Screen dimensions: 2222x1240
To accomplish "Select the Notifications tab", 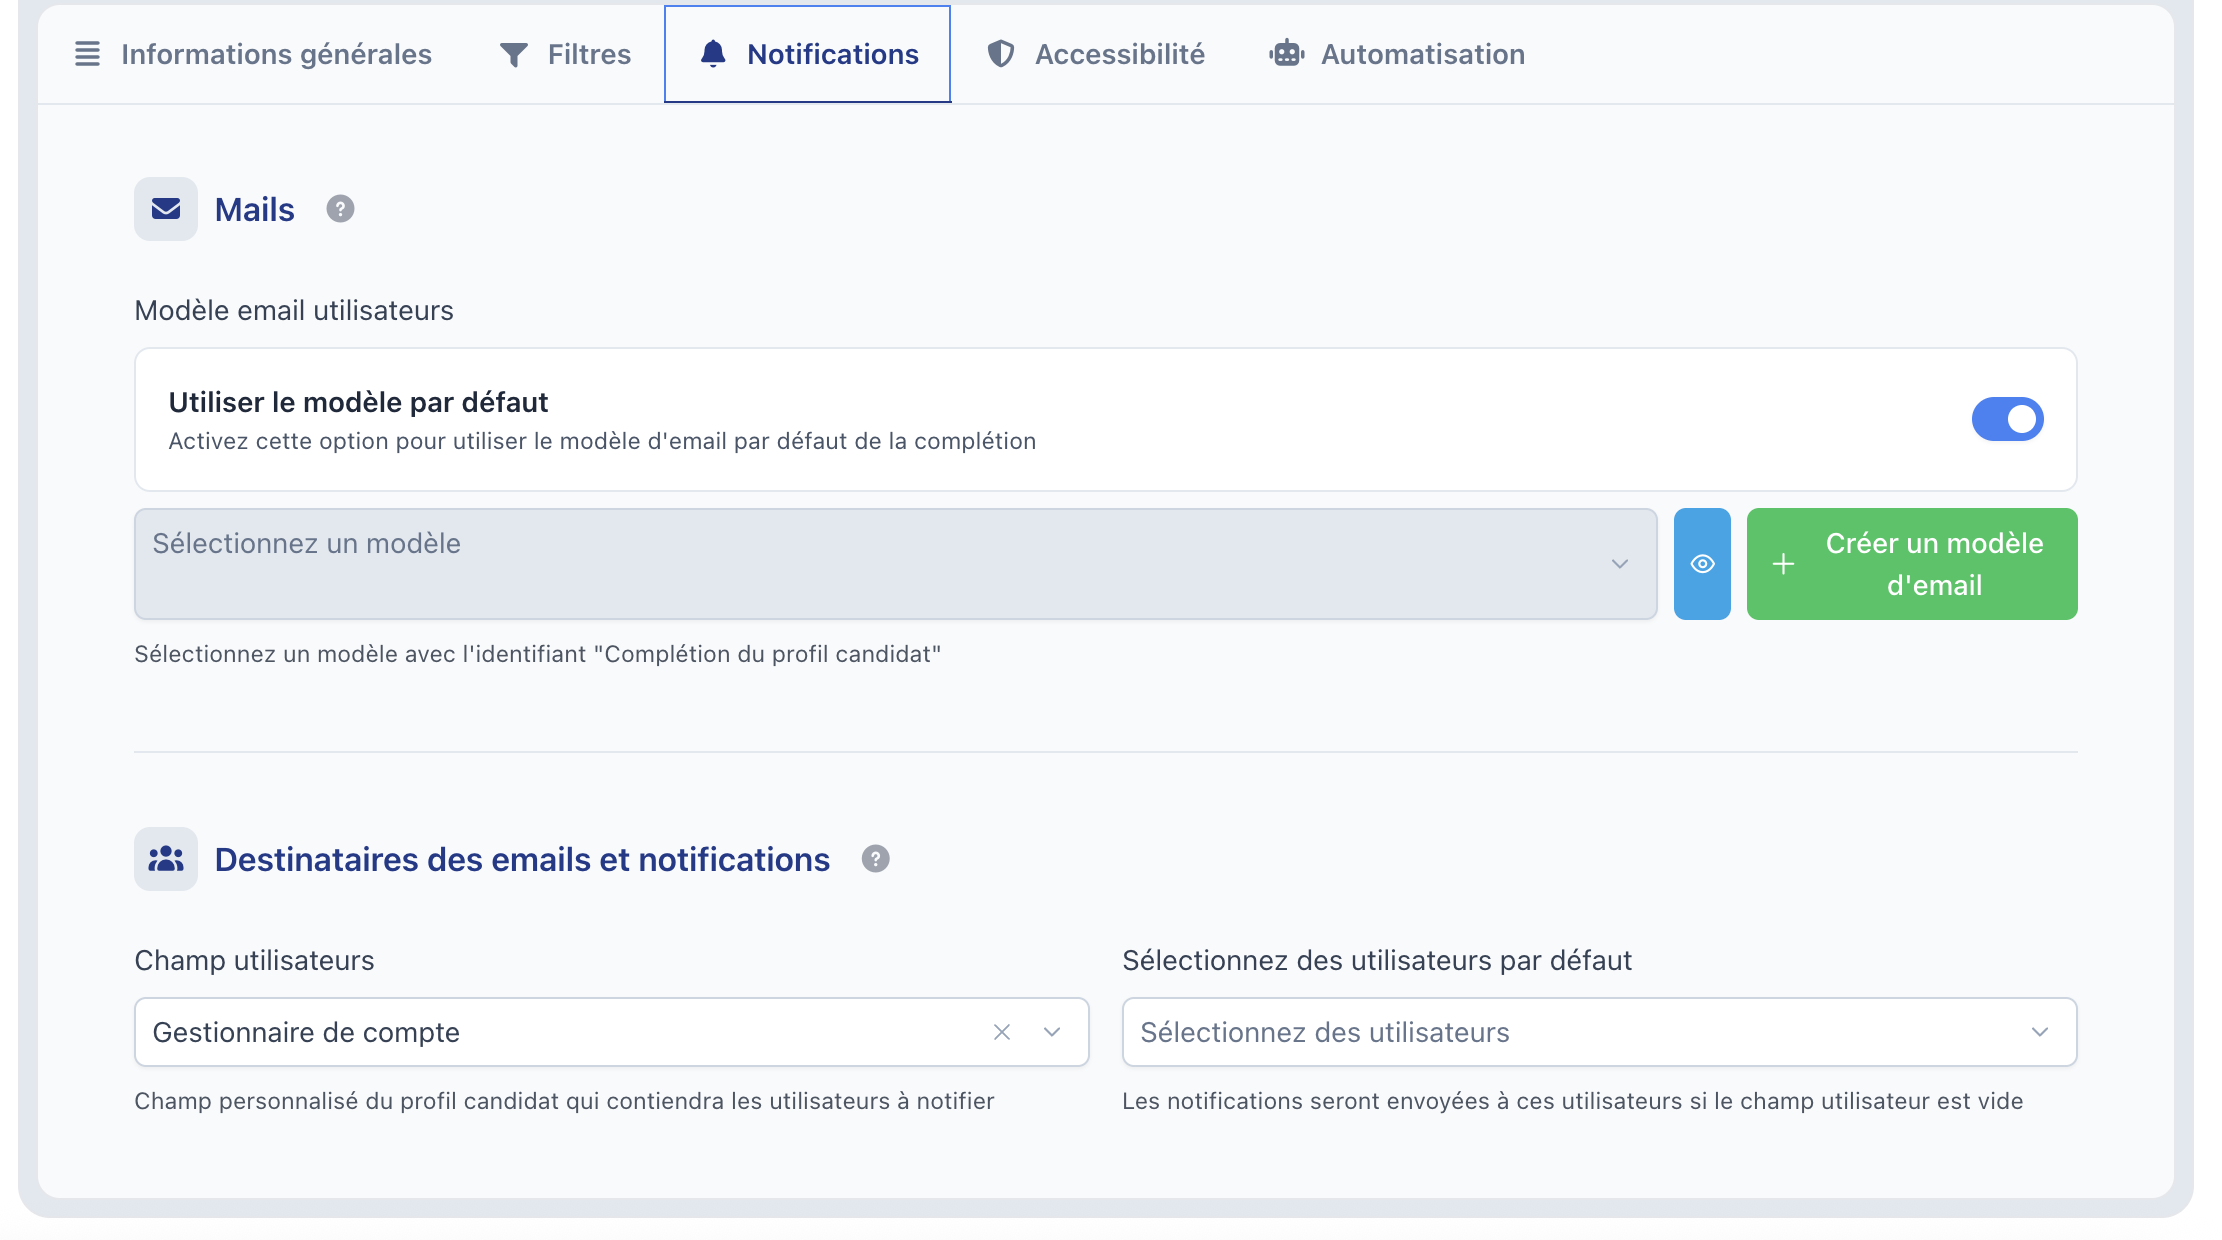I will click(x=808, y=54).
